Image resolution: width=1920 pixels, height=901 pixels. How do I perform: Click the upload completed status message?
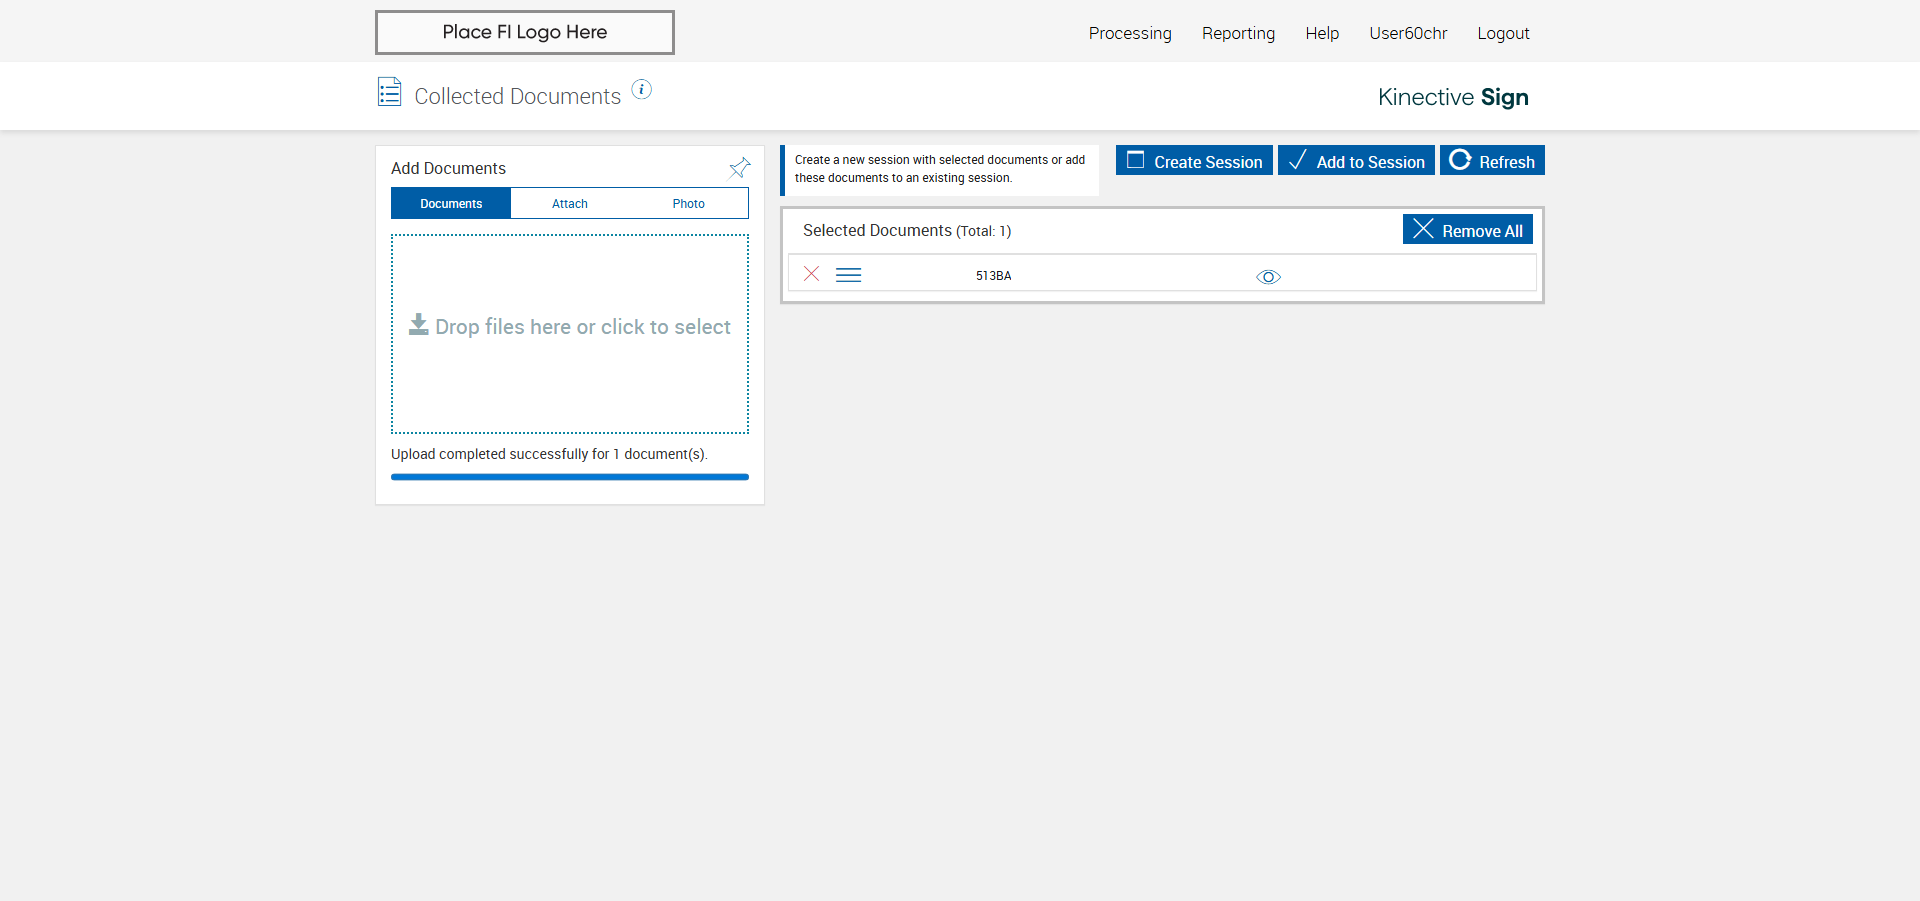549,454
